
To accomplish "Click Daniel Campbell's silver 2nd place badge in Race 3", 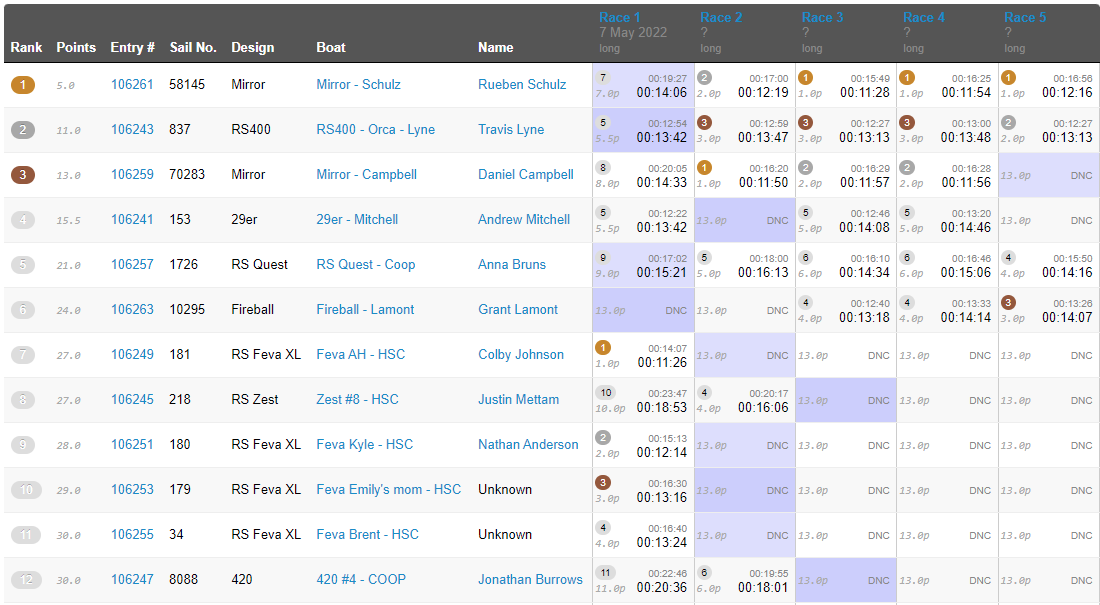I will [805, 167].
